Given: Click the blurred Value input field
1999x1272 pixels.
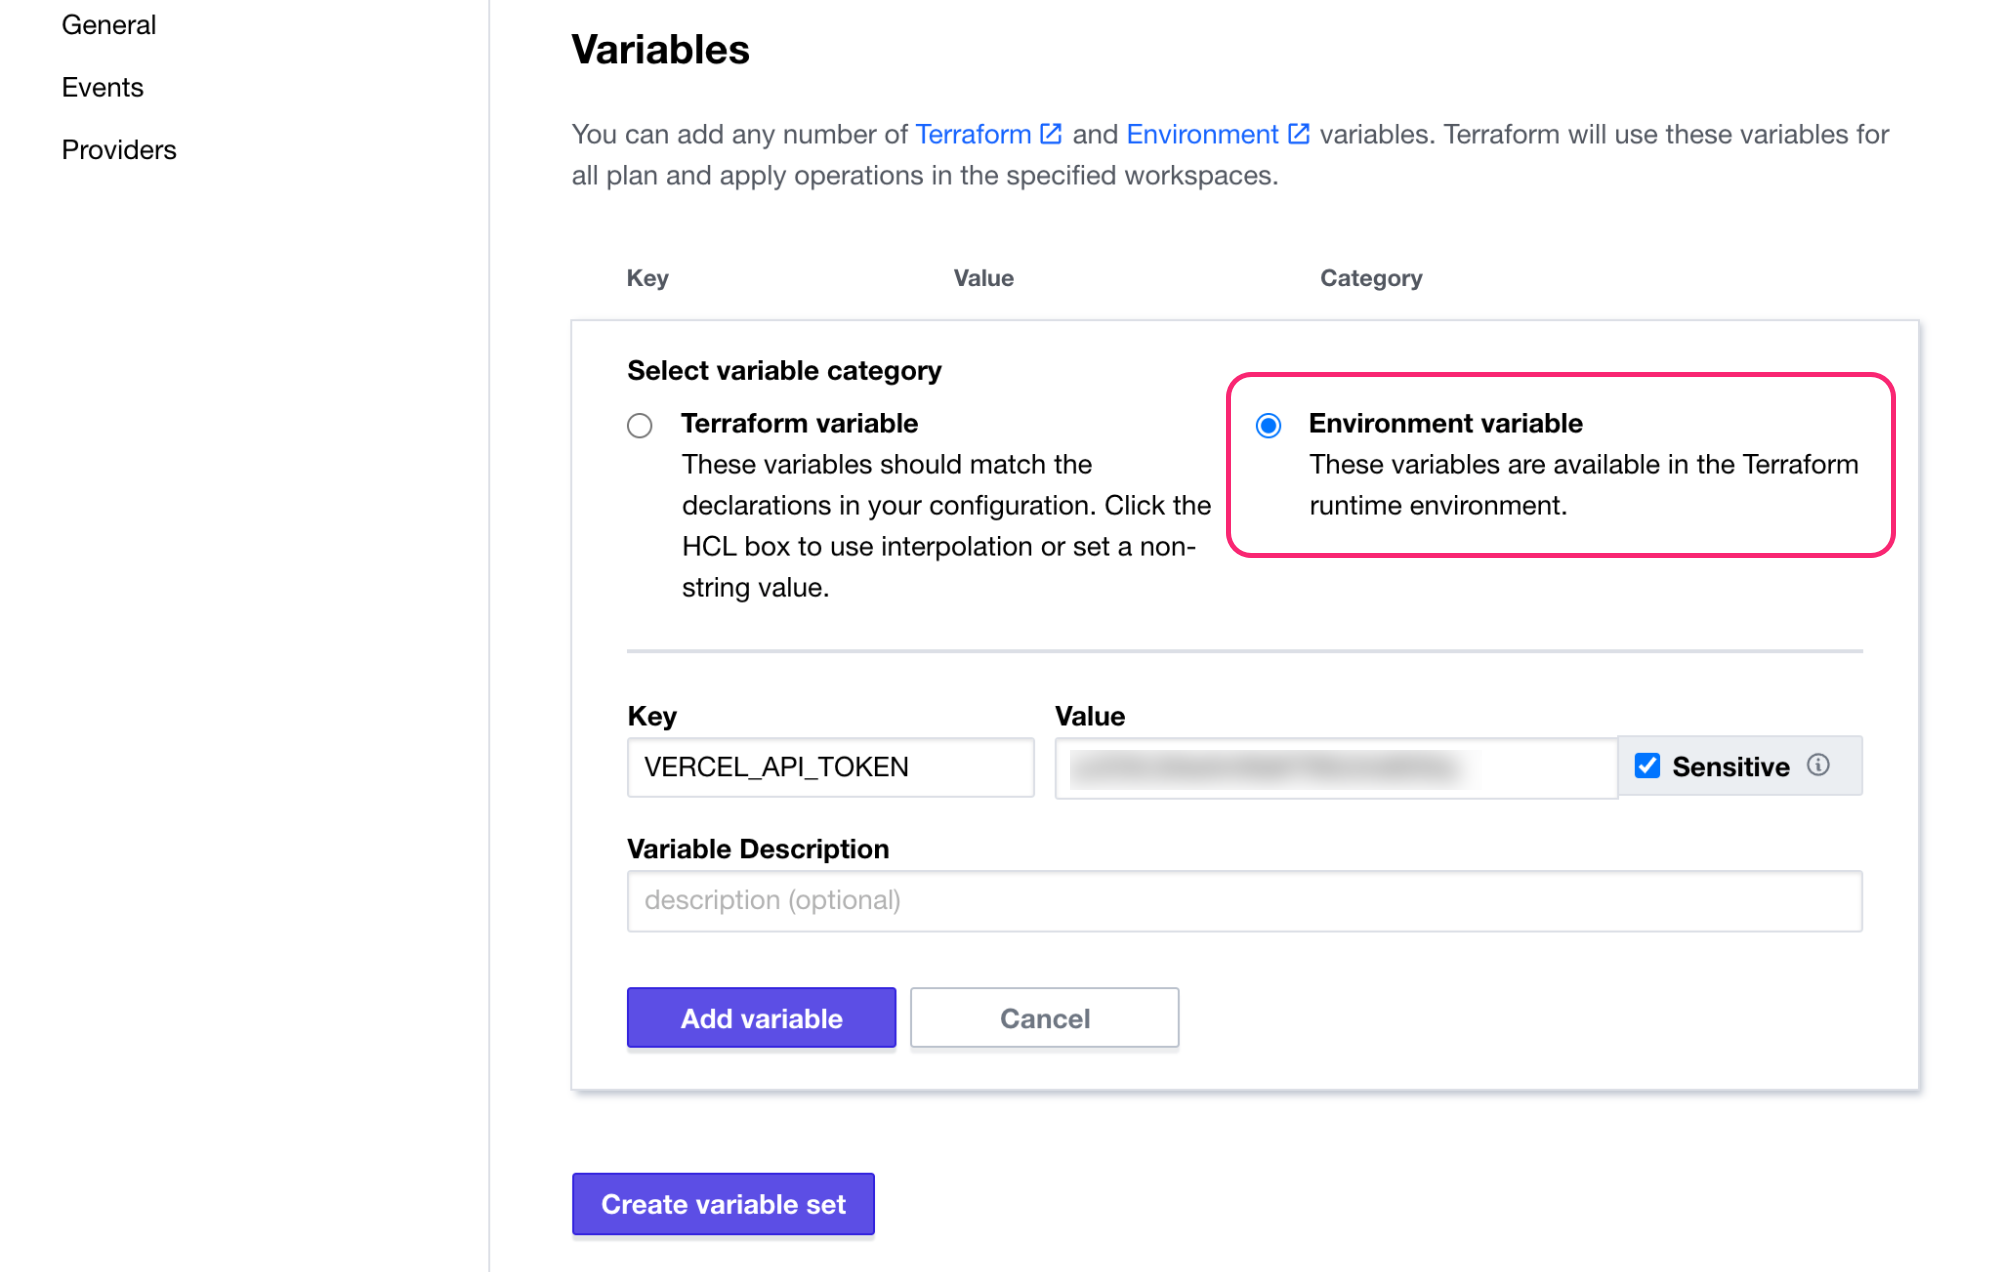Looking at the screenshot, I should [x=1335, y=767].
